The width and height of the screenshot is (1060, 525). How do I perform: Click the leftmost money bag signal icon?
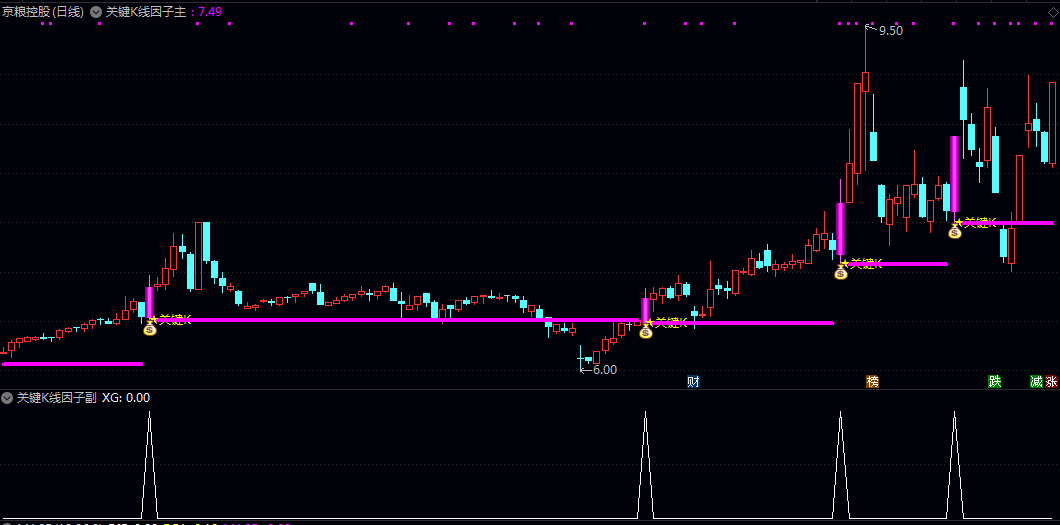pyautogui.click(x=150, y=329)
